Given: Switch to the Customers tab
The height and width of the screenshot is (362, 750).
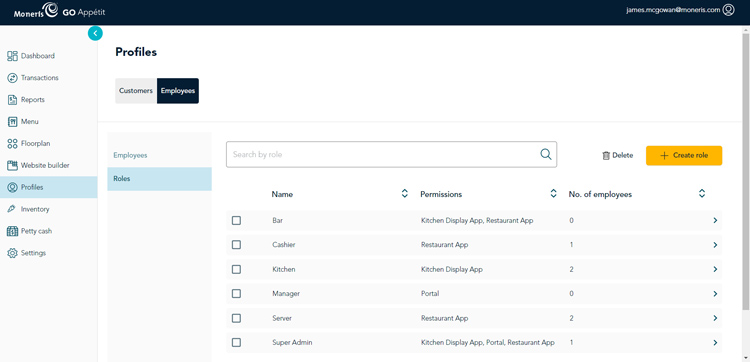Looking at the screenshot, I should [x=136, y=91].
